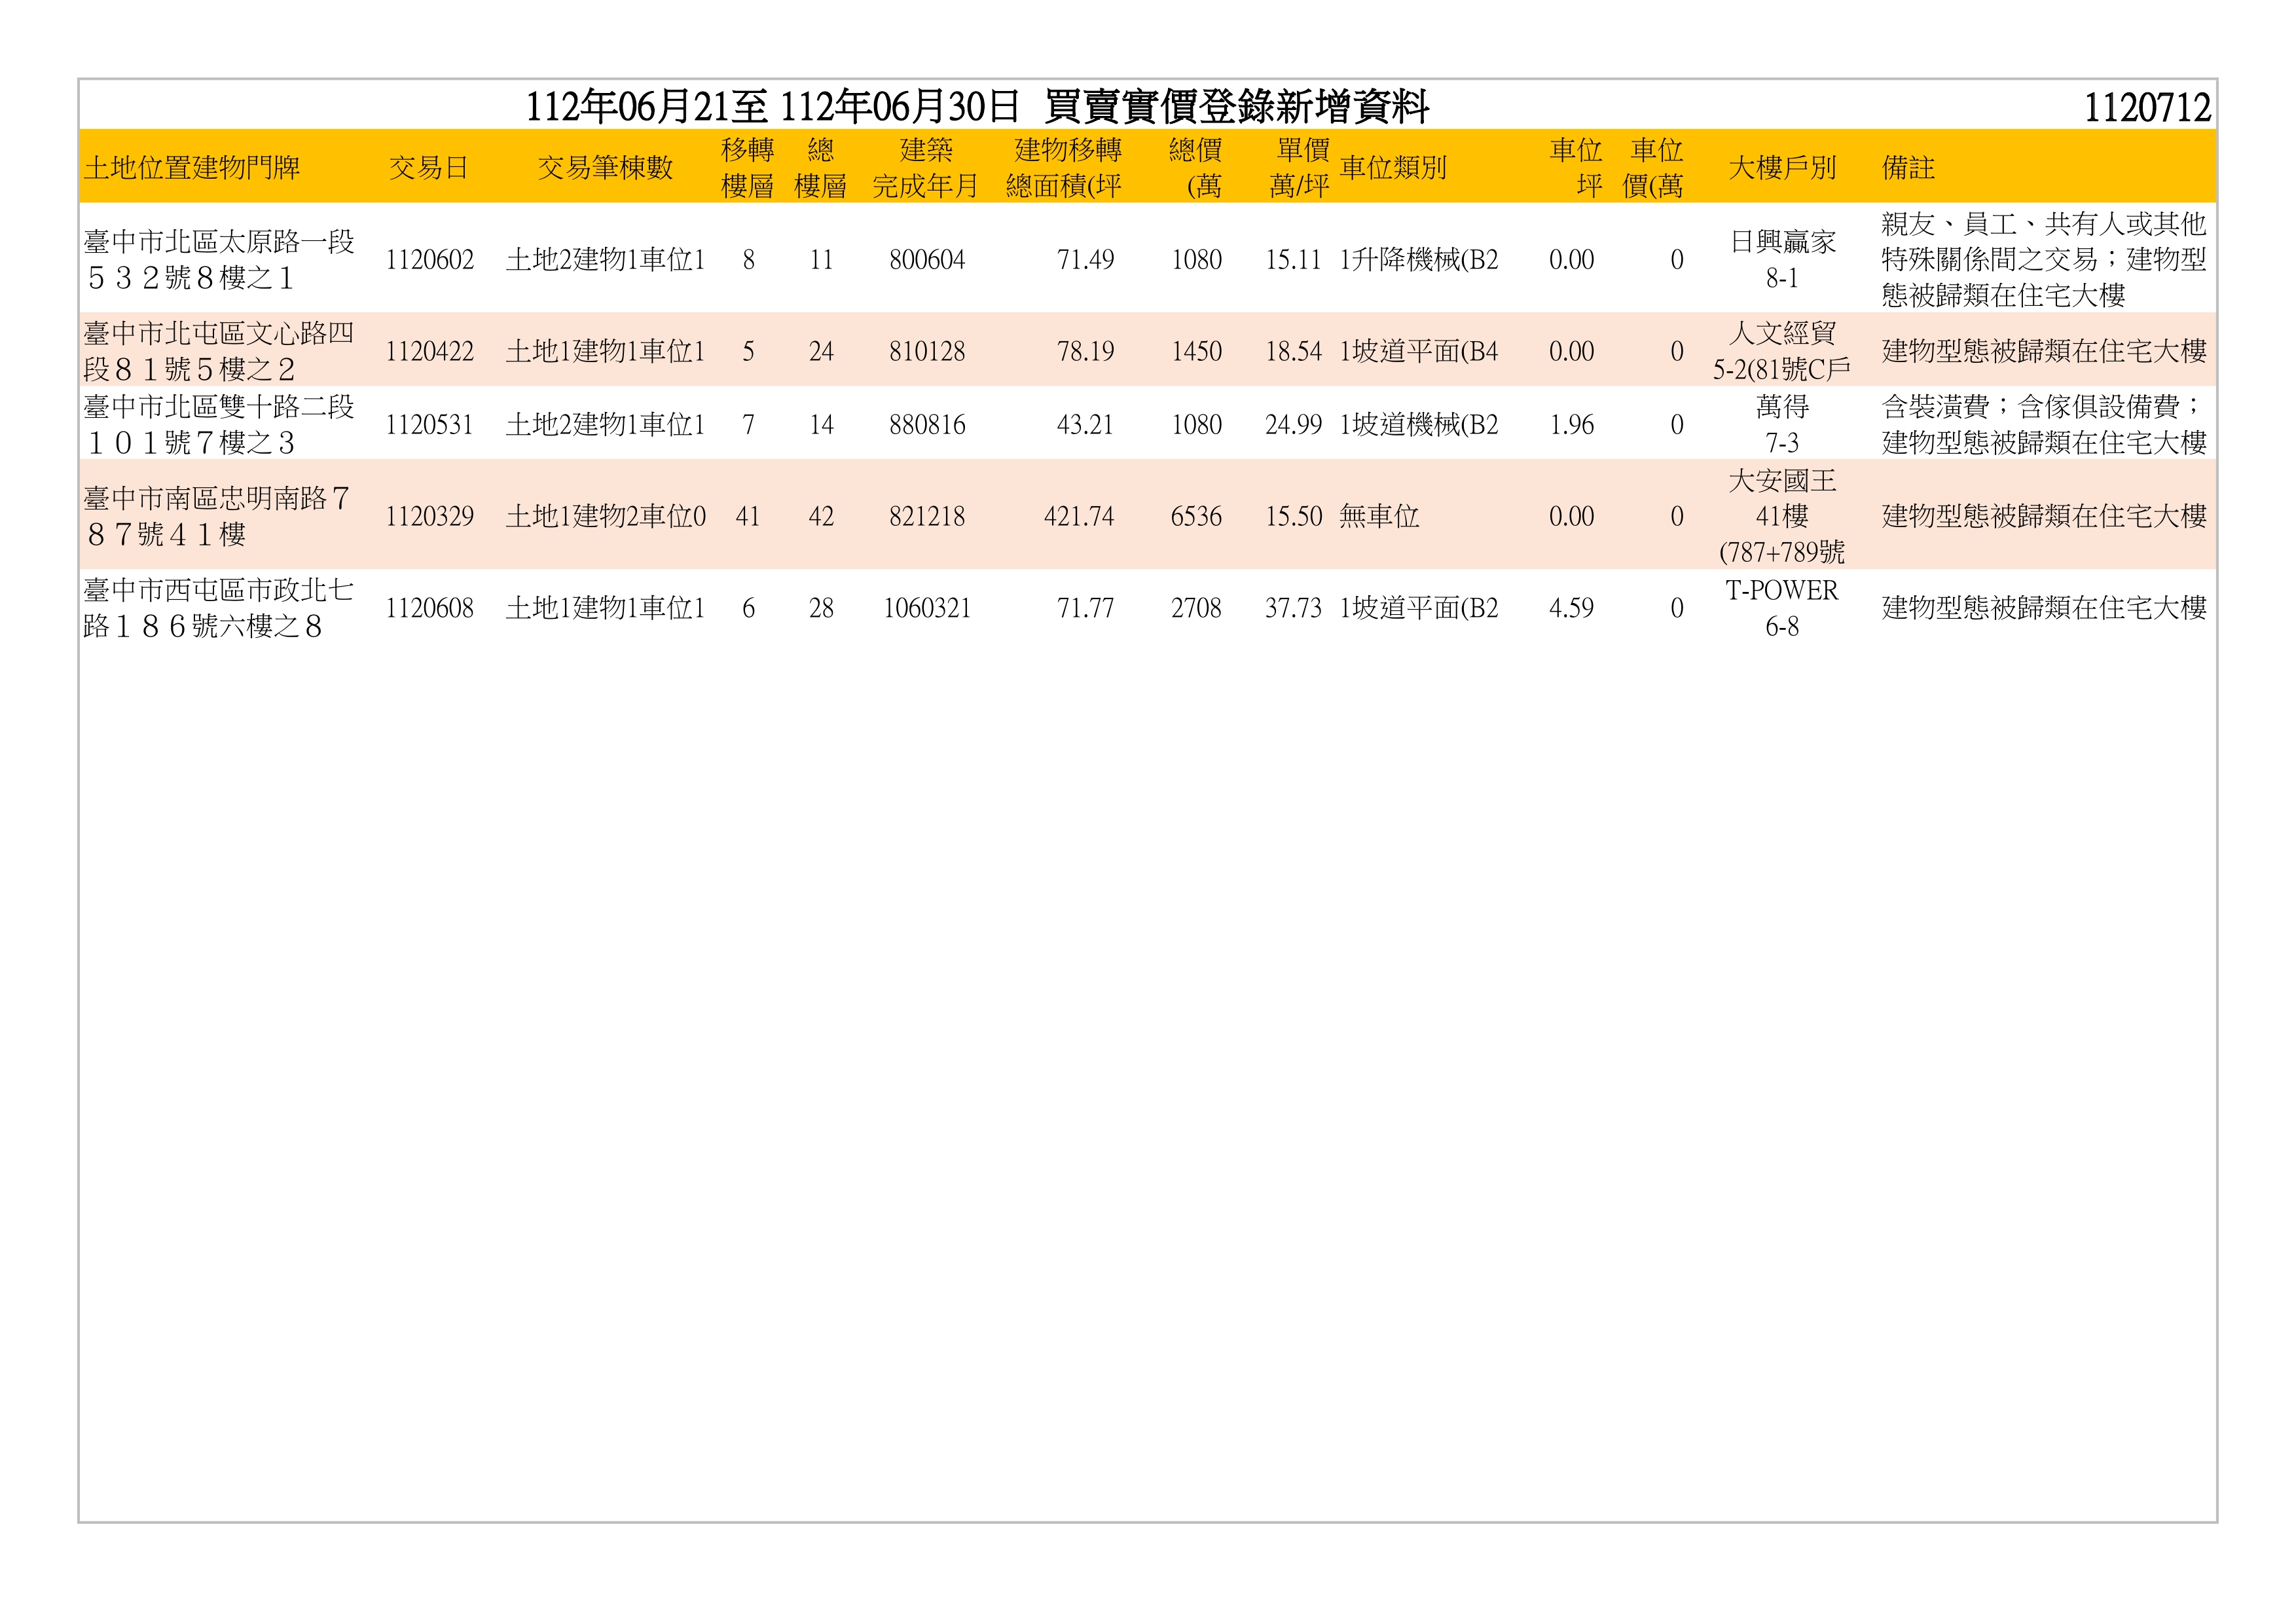Click parking area 4.59

1571,608
